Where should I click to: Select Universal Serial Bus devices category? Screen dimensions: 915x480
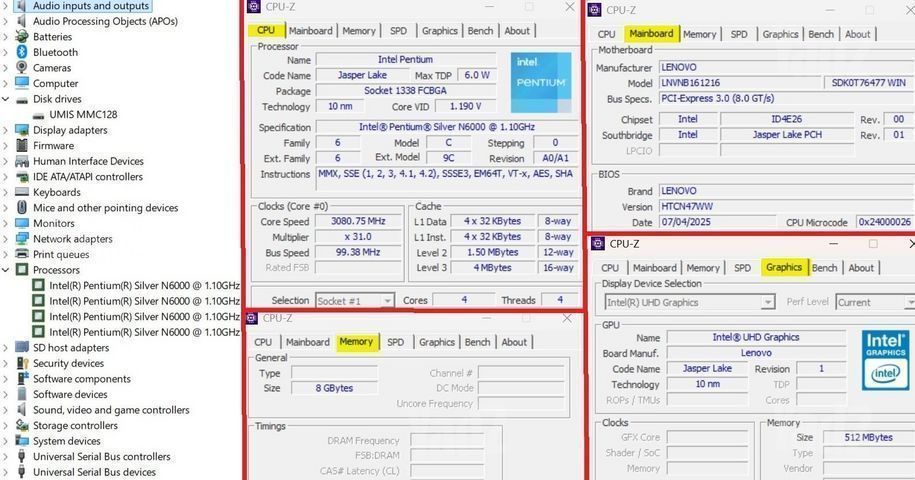point(94,472)
